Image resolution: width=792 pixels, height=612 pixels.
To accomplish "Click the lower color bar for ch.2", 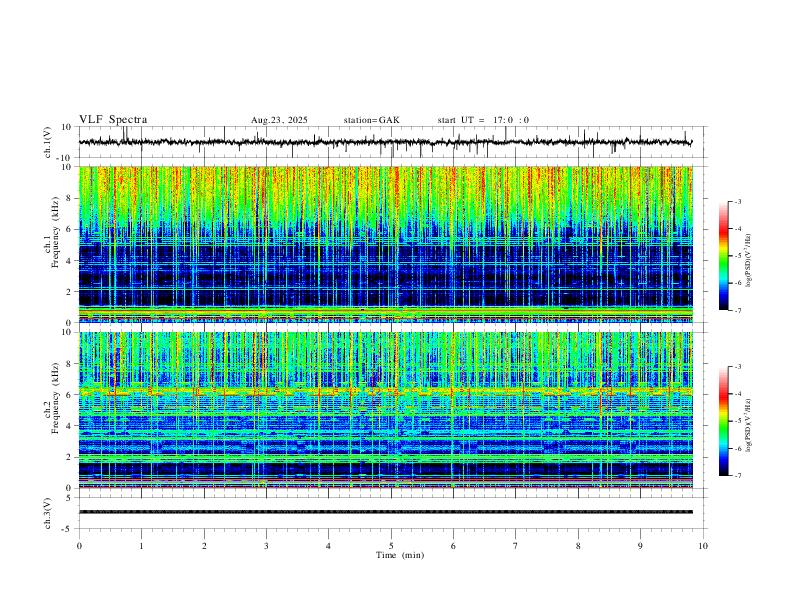I will 723,421.
